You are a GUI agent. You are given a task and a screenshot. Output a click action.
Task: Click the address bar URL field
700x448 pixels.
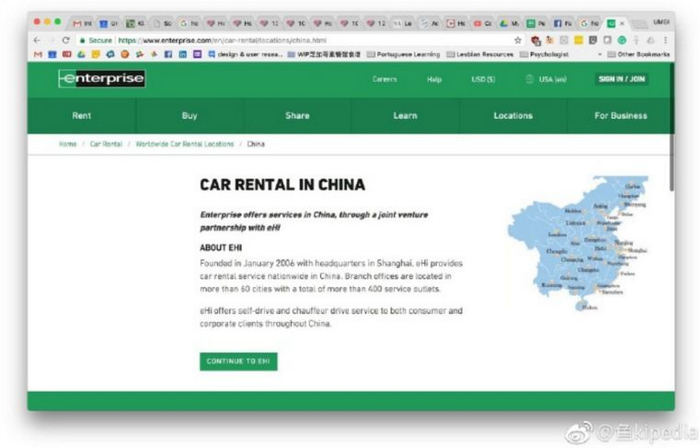[295, 40]
